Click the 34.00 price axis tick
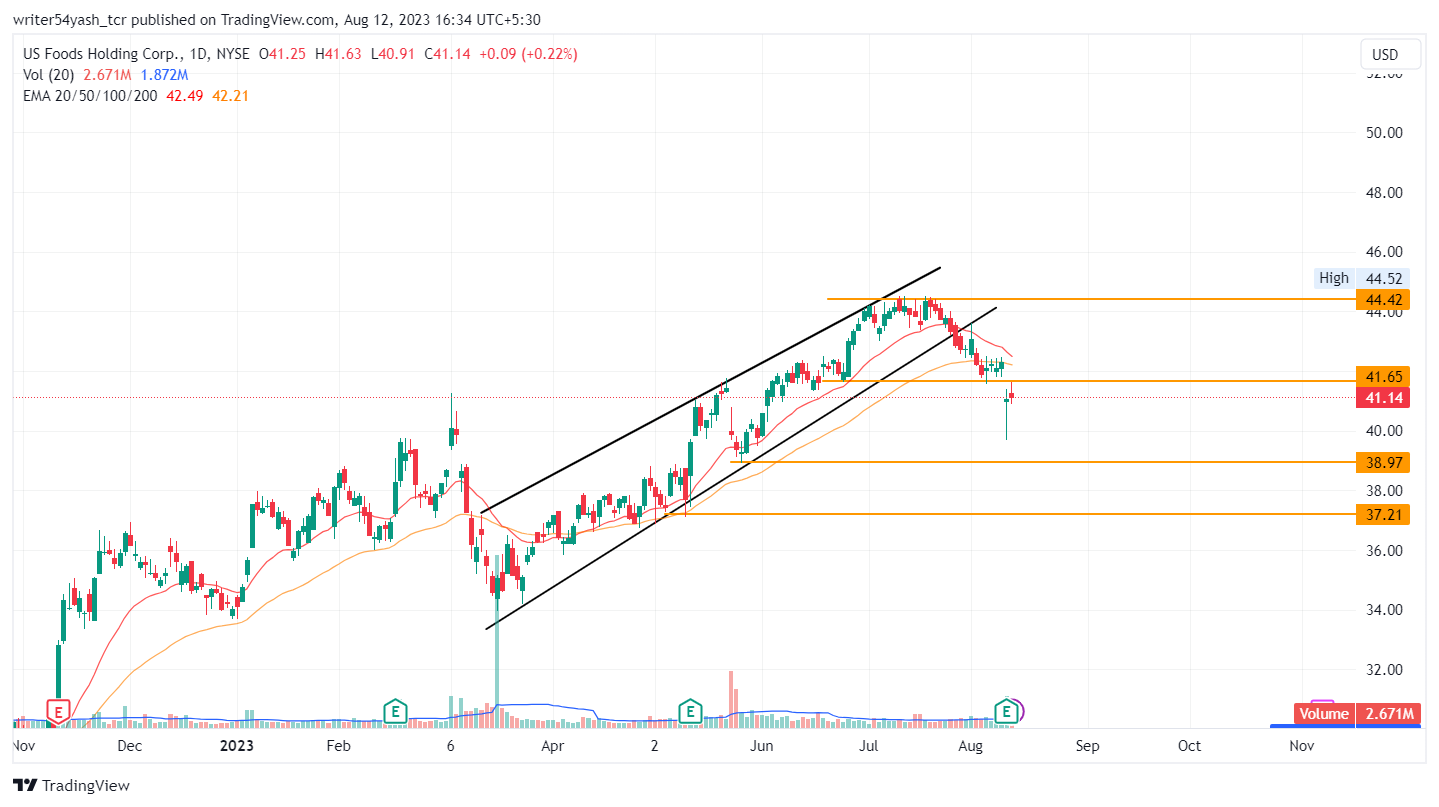 click(1385, 610)
